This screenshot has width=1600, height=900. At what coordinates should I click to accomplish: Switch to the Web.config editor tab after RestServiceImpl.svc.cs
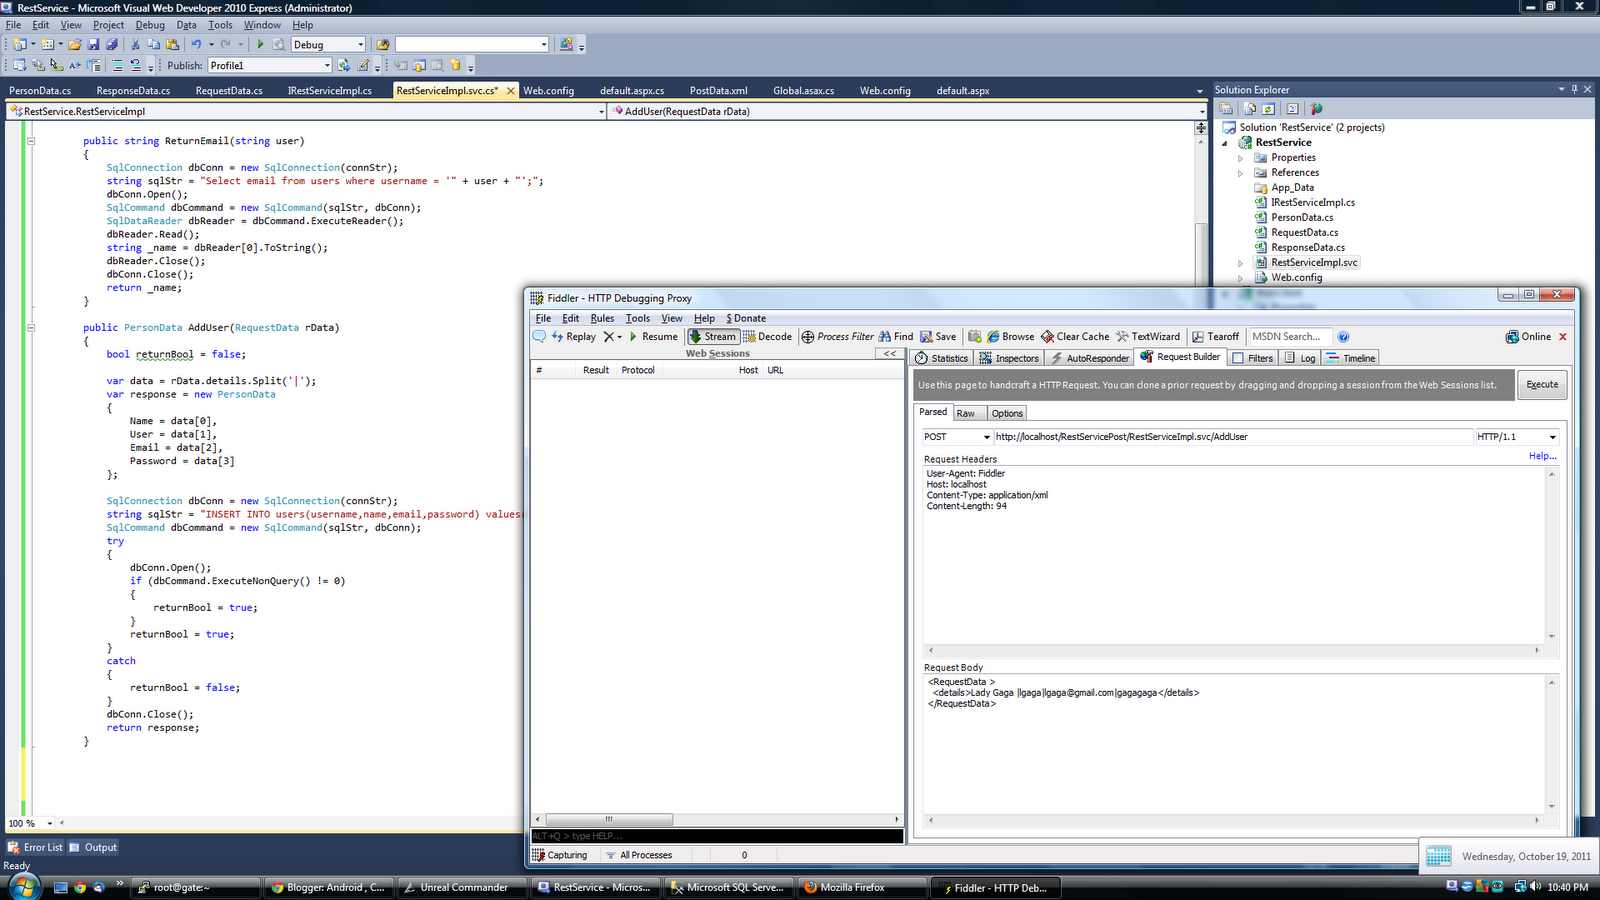click(x=549, y=90)
